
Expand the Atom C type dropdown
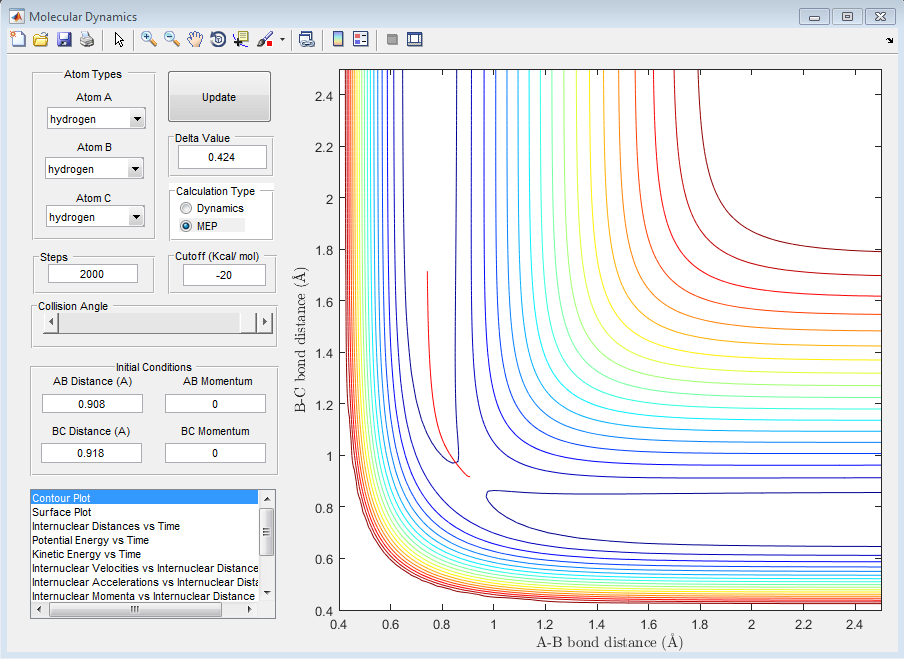pyautogui.click(x=136, y=217)
